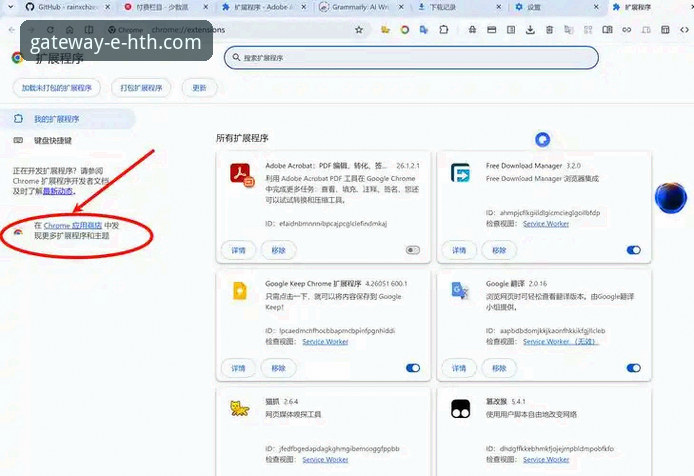Image resolution: width=694 pixels, height=476 pixels.
Task: Click 移除 for Free Download Manager
Action: pos(499,250)
